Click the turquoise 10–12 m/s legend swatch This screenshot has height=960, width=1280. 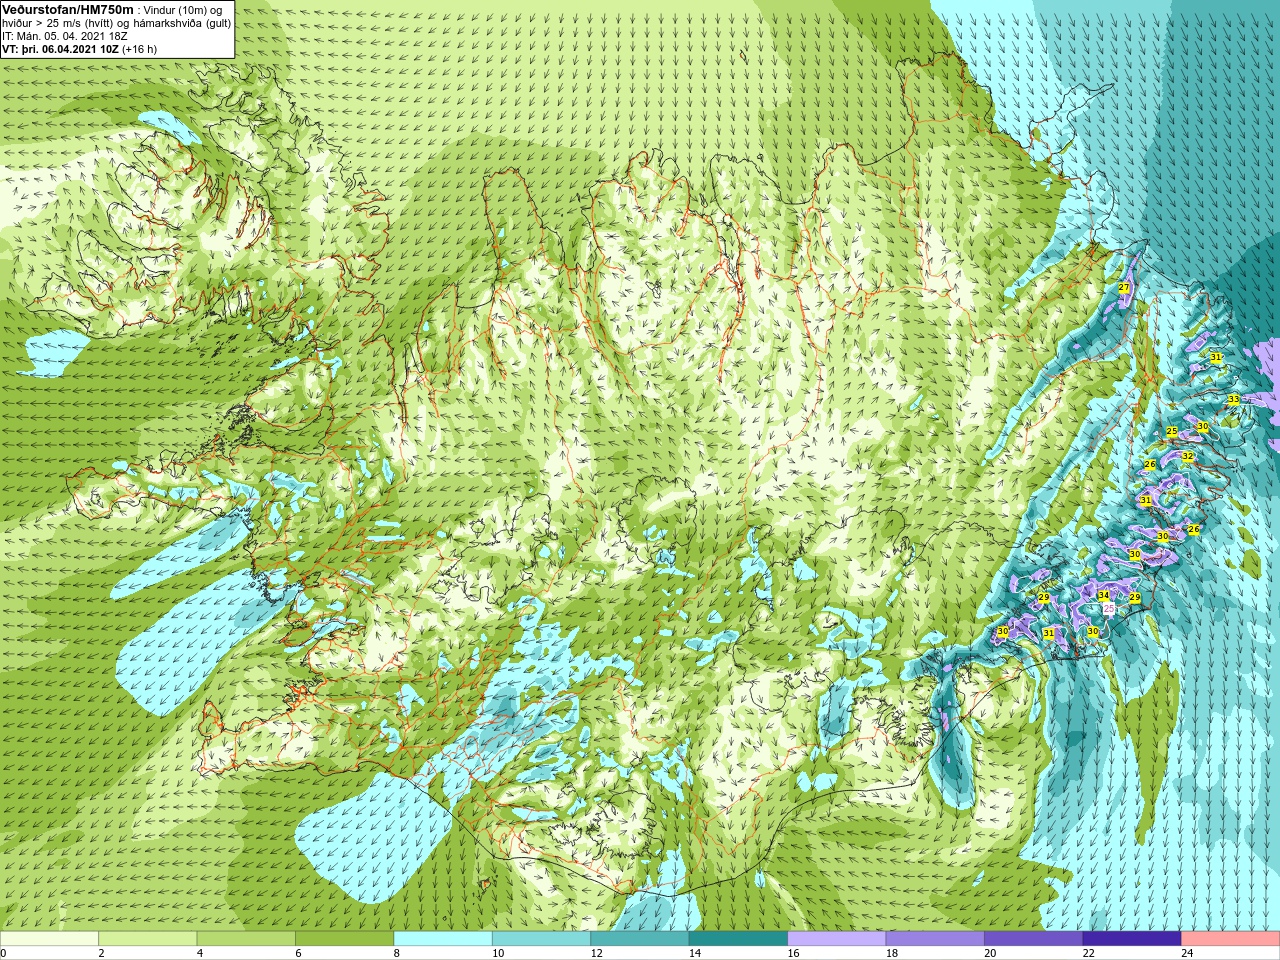541,939
